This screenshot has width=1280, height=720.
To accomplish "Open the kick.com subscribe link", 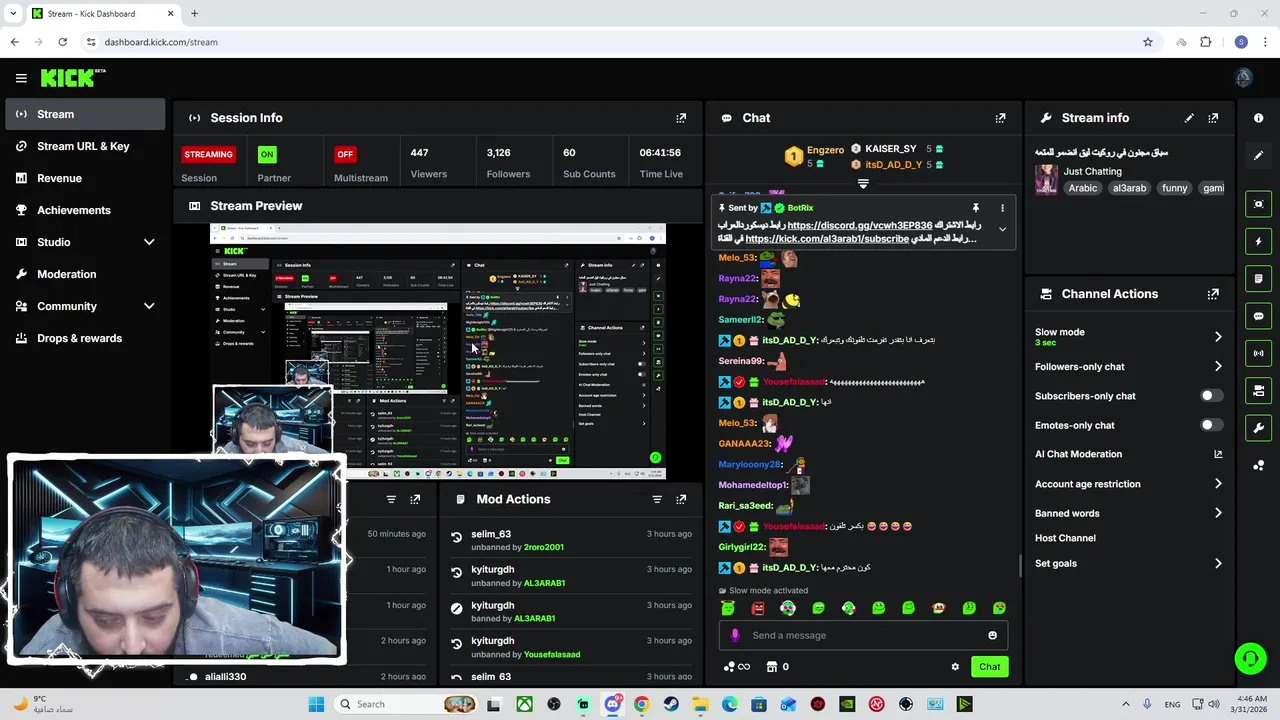I will [827, 239].
